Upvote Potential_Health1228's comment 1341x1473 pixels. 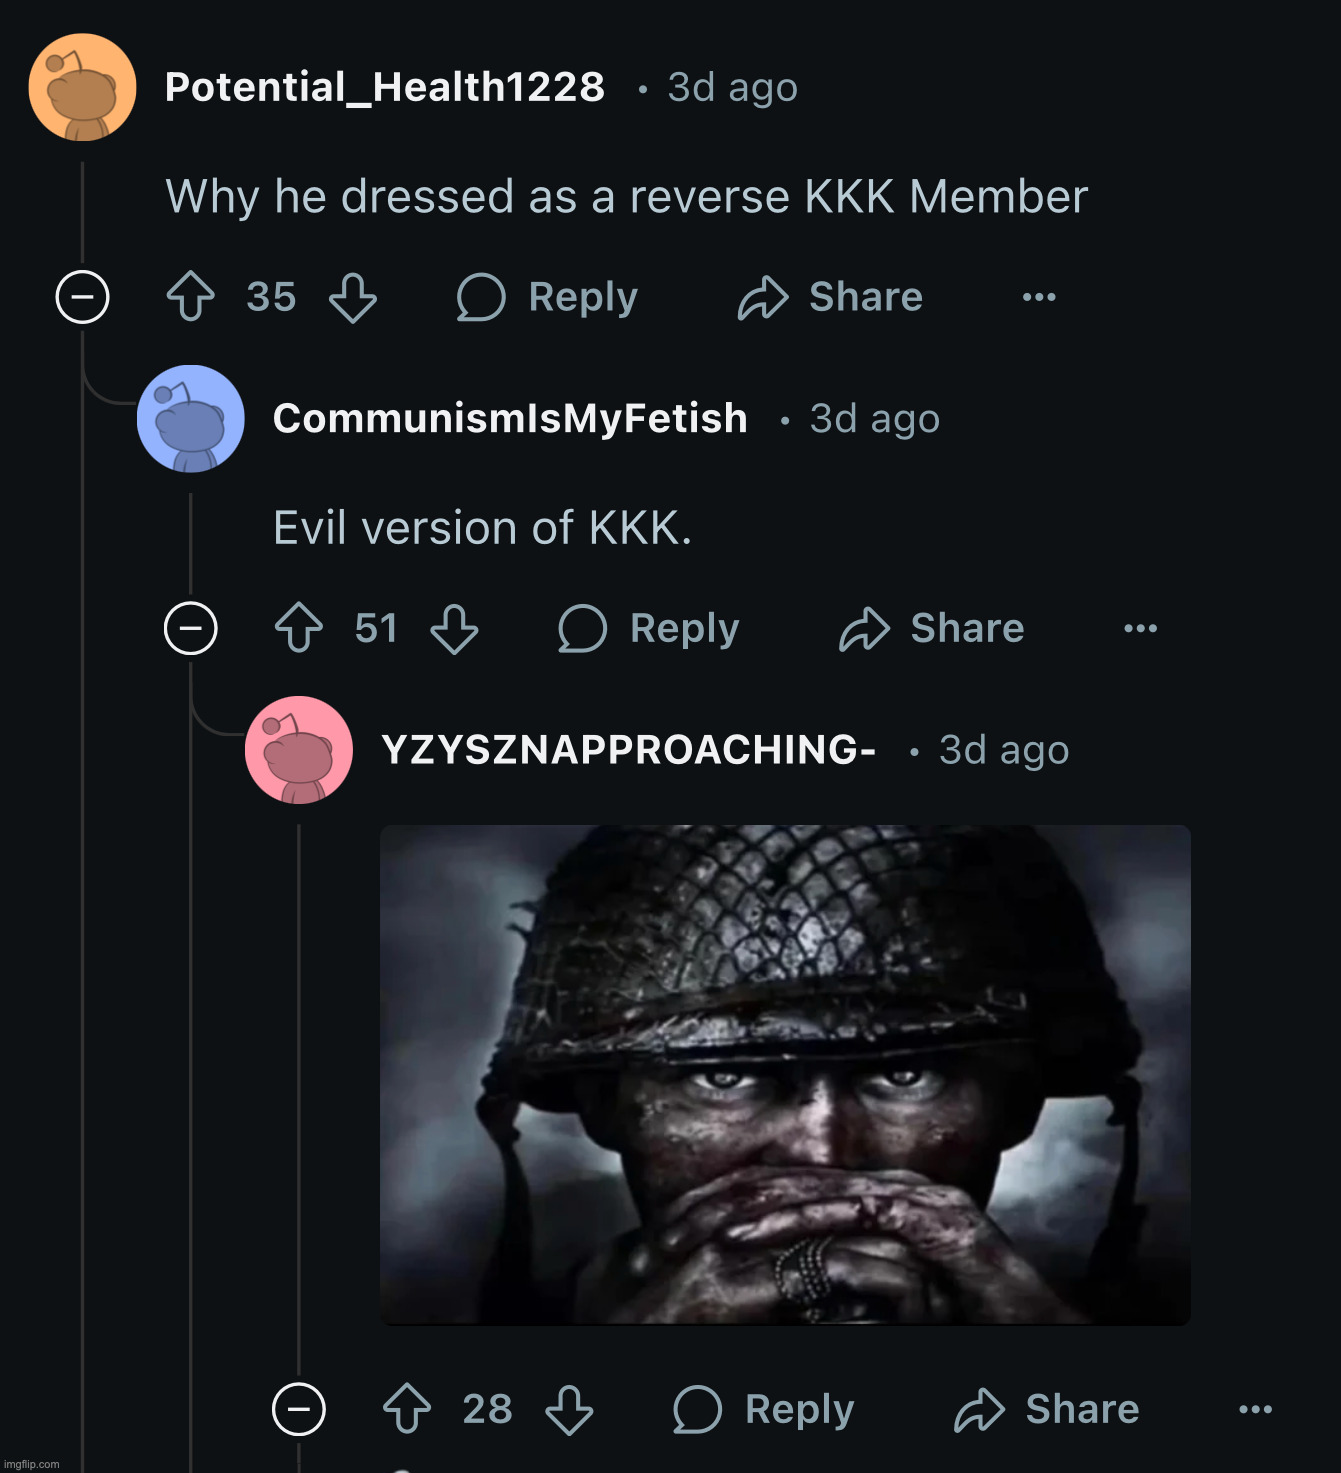pyautogui.click(x=190, y=297)
